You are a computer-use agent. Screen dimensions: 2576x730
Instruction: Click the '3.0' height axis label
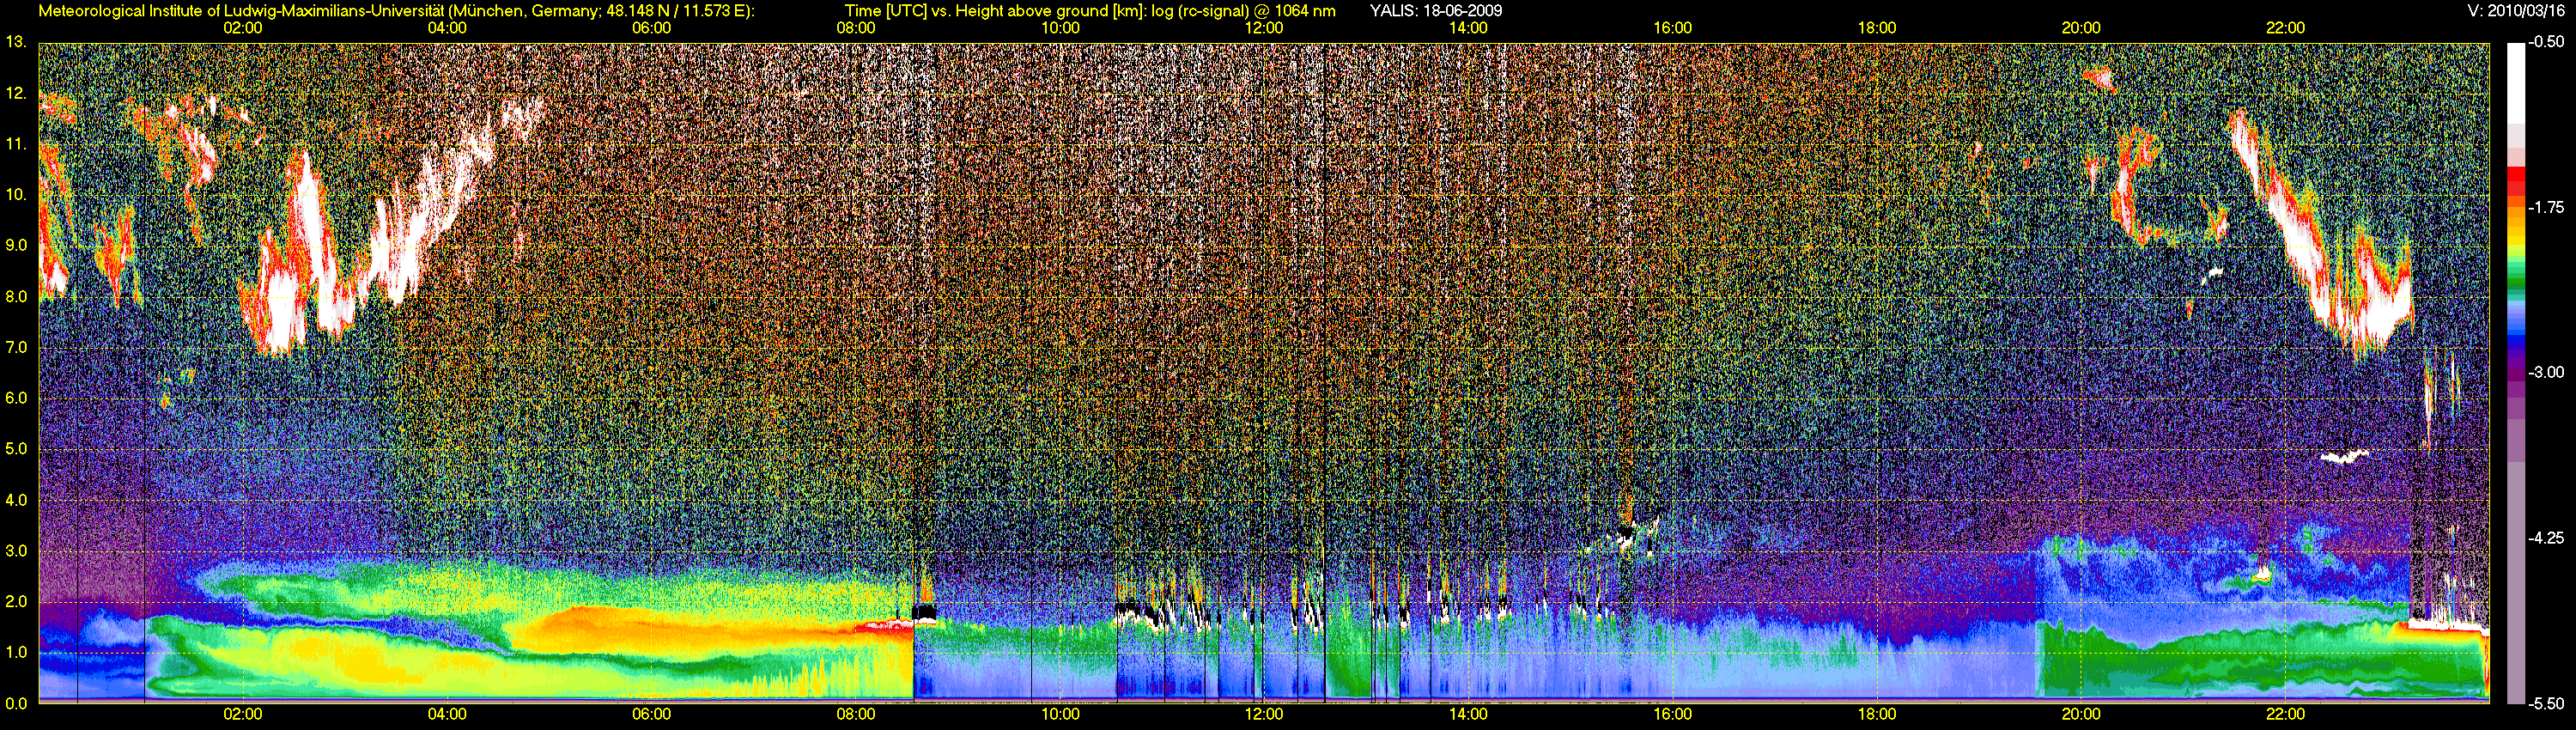pos(16,551)
